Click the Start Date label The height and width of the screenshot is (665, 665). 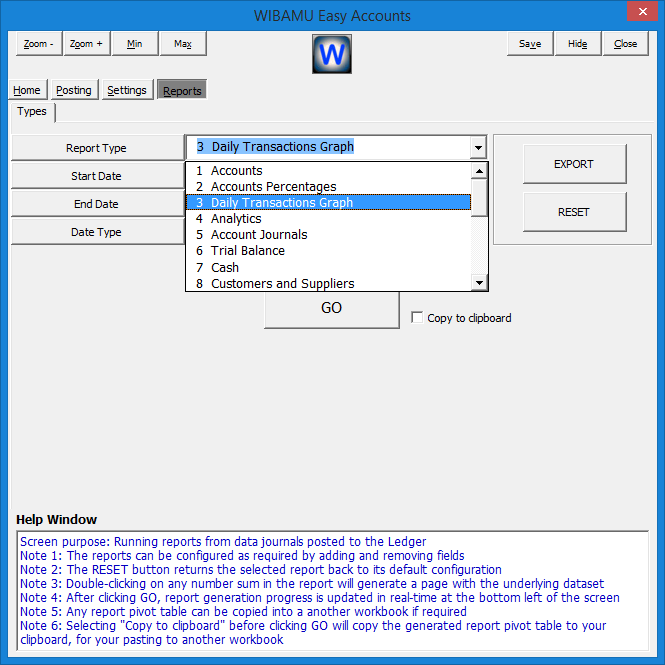click(97, 176)
